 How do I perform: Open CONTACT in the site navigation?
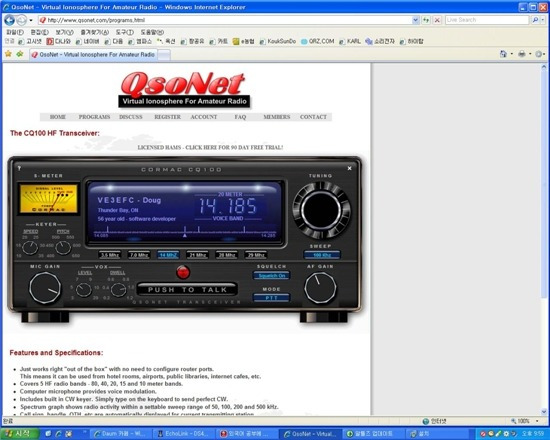(x=313, y=117)
